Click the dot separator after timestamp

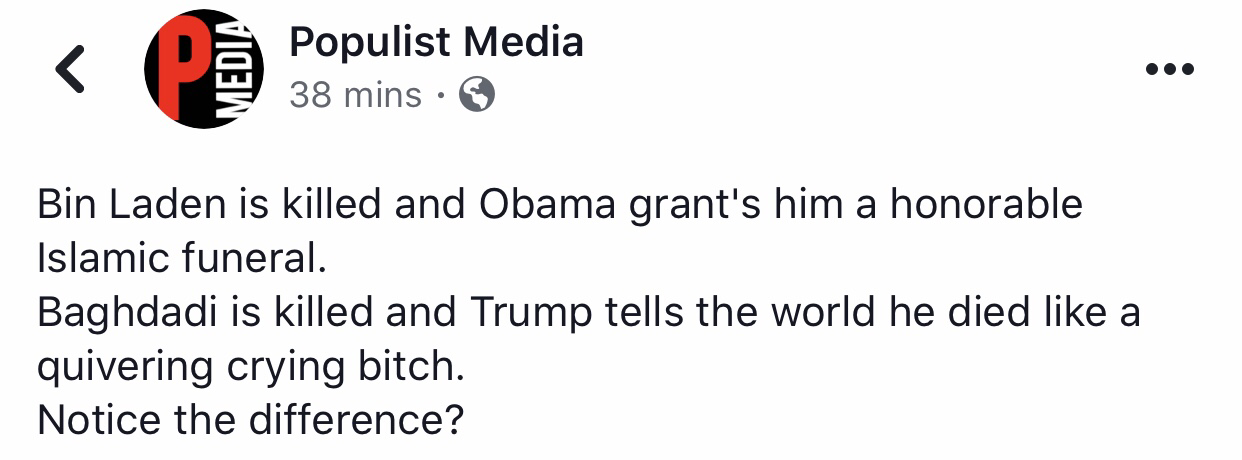click(x=440, y=96)
